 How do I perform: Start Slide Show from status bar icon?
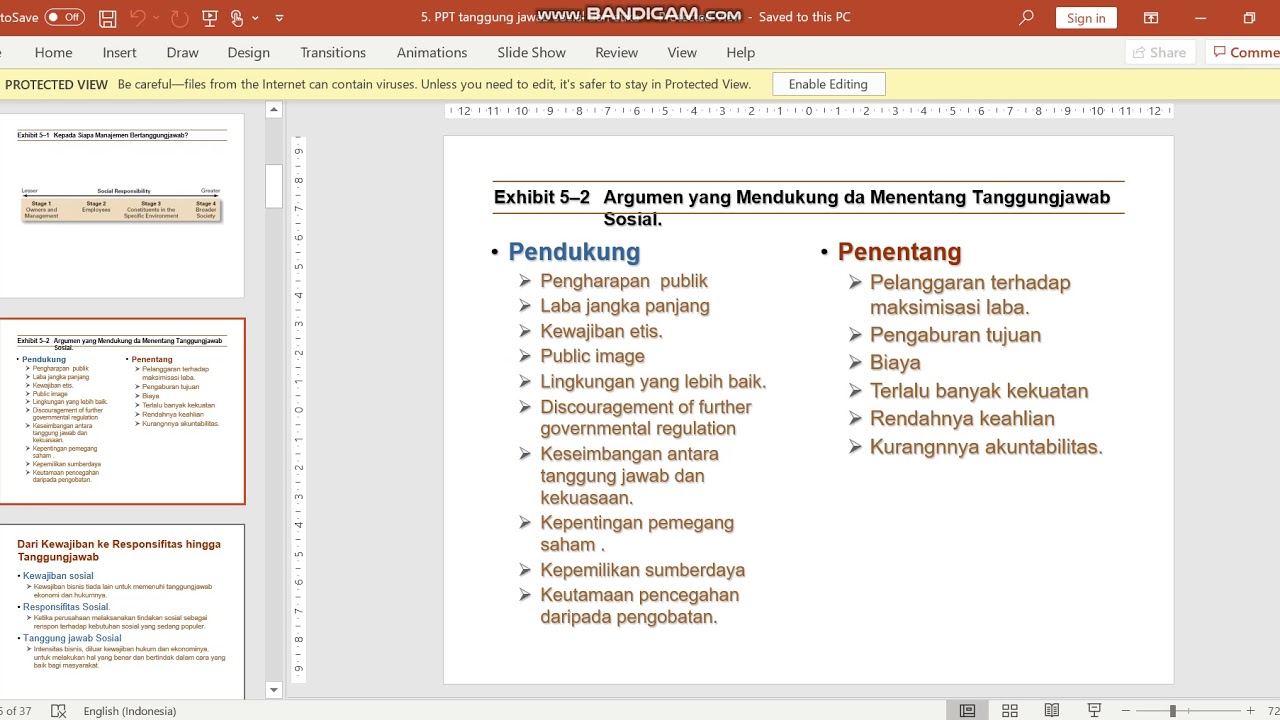tap(1094, 711)
